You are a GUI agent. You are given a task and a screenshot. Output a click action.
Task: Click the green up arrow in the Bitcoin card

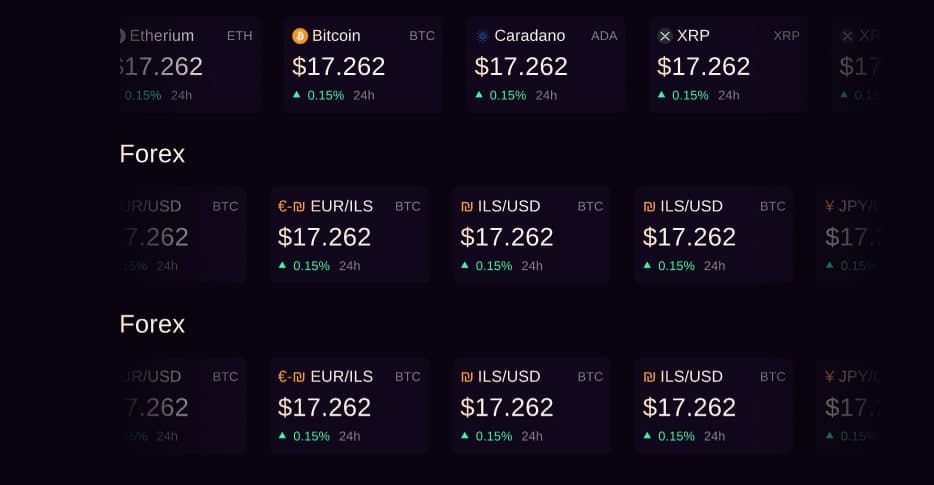(x=297, y=94)
